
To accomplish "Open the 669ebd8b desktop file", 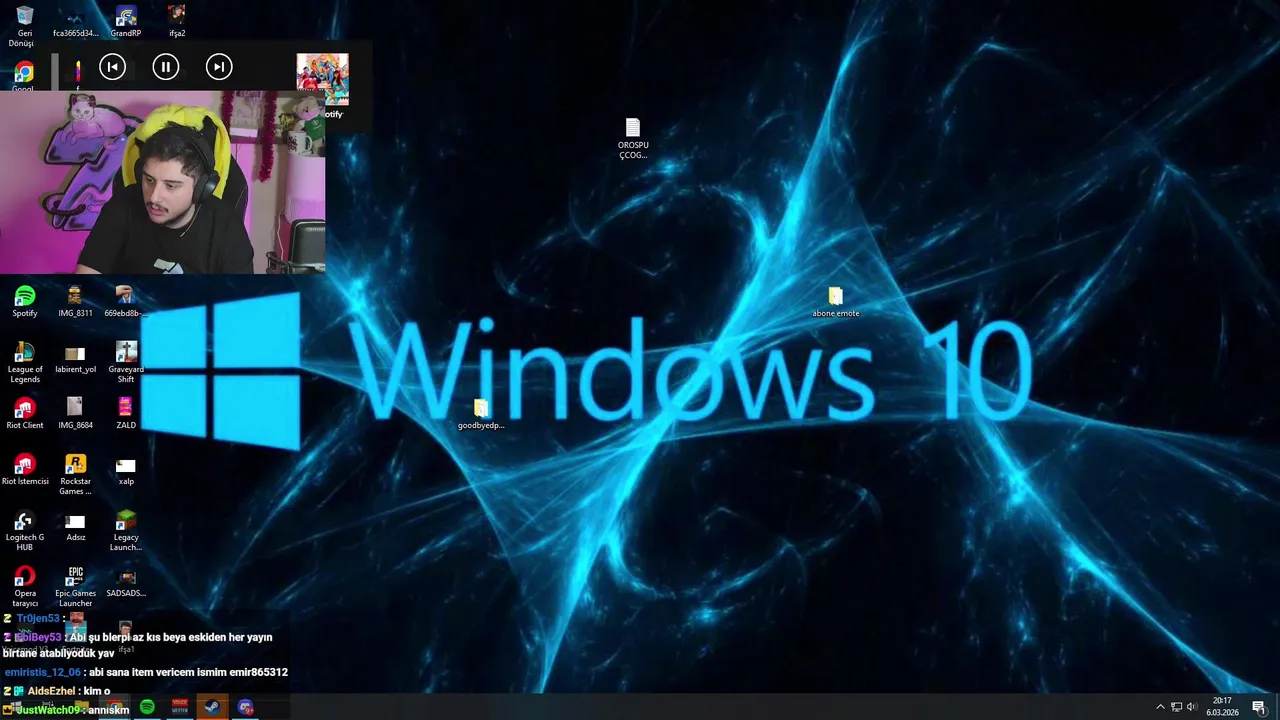I will (125, 302).
